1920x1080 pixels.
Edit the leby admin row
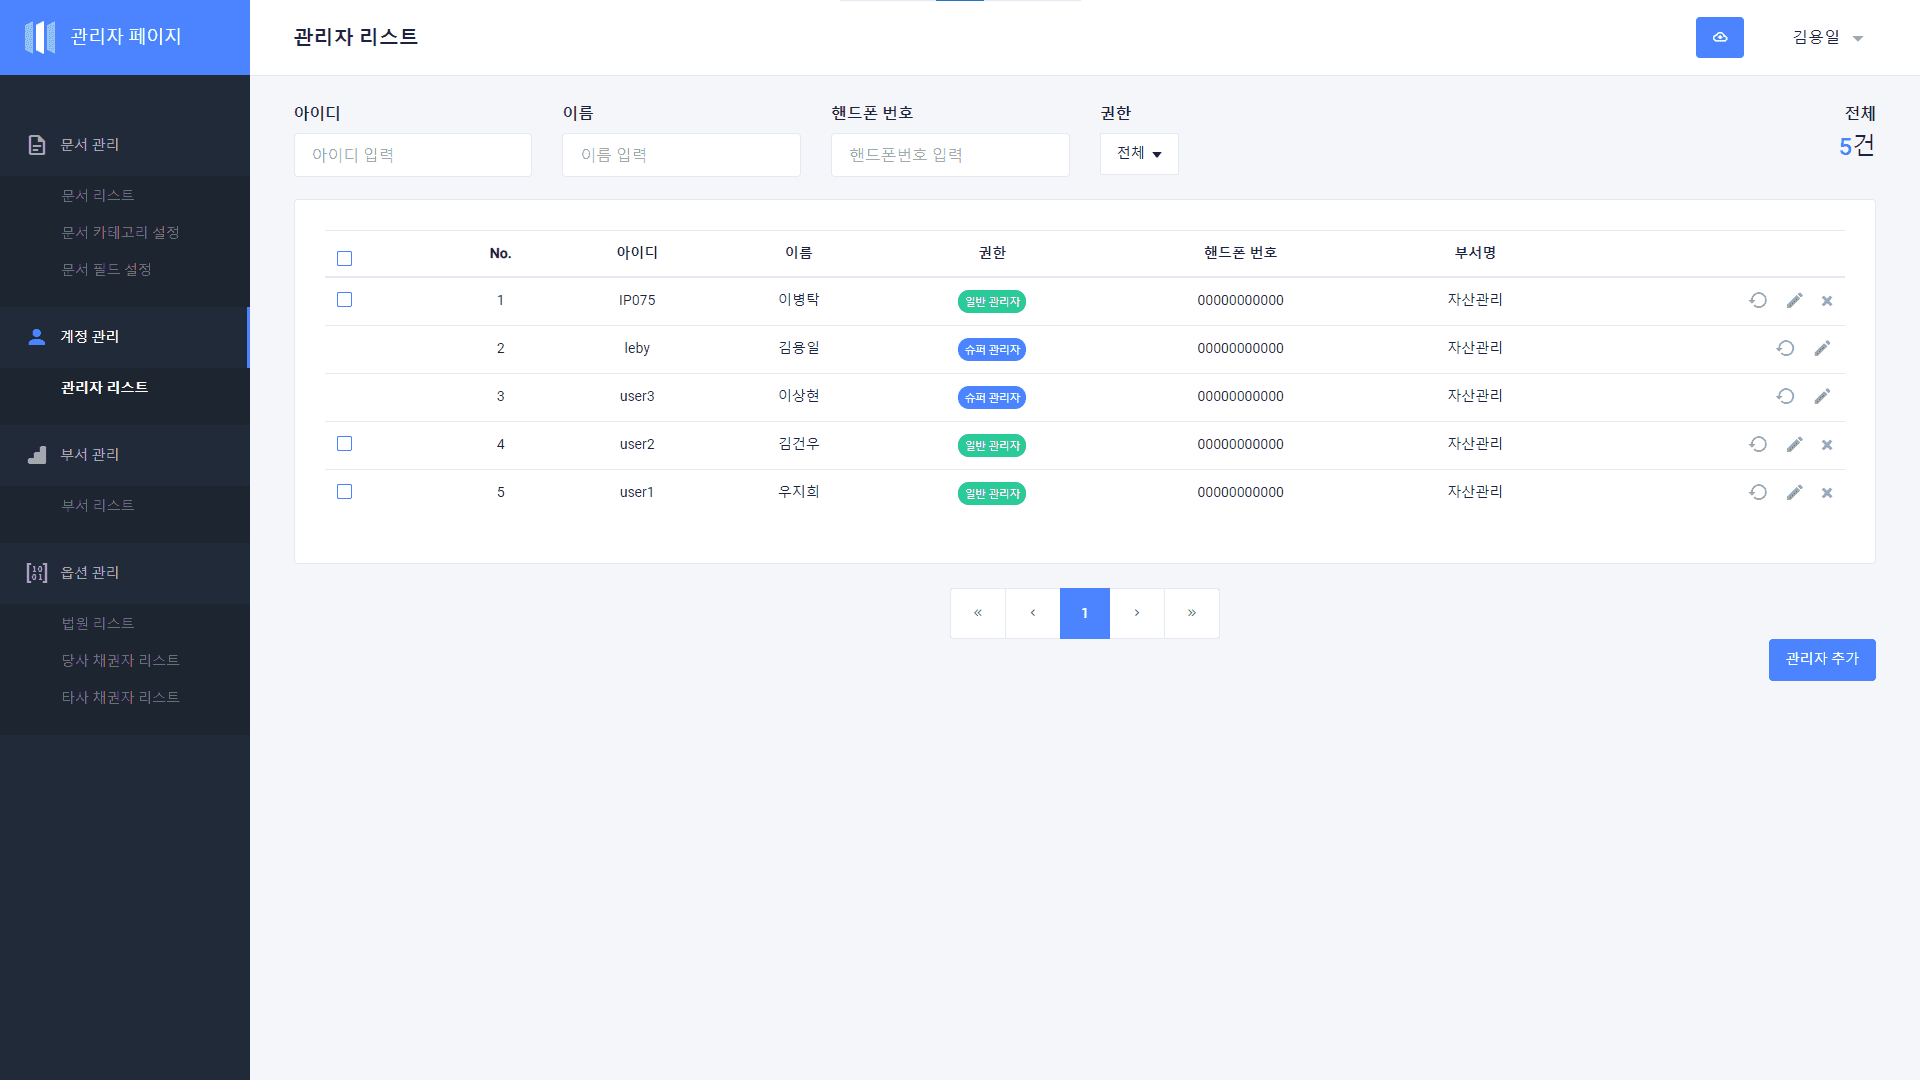(1822, 348)
